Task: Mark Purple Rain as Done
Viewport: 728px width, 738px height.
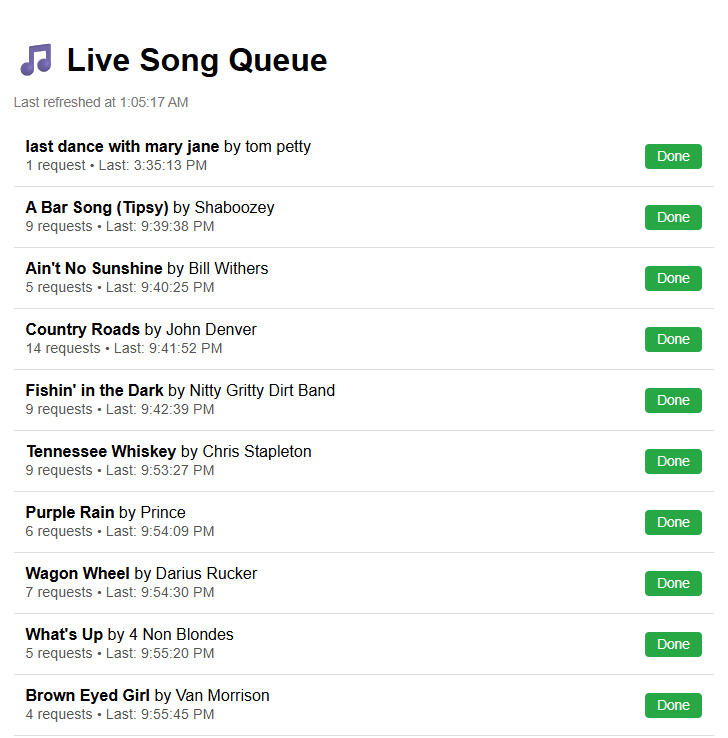Action: [x=673, y=522]
